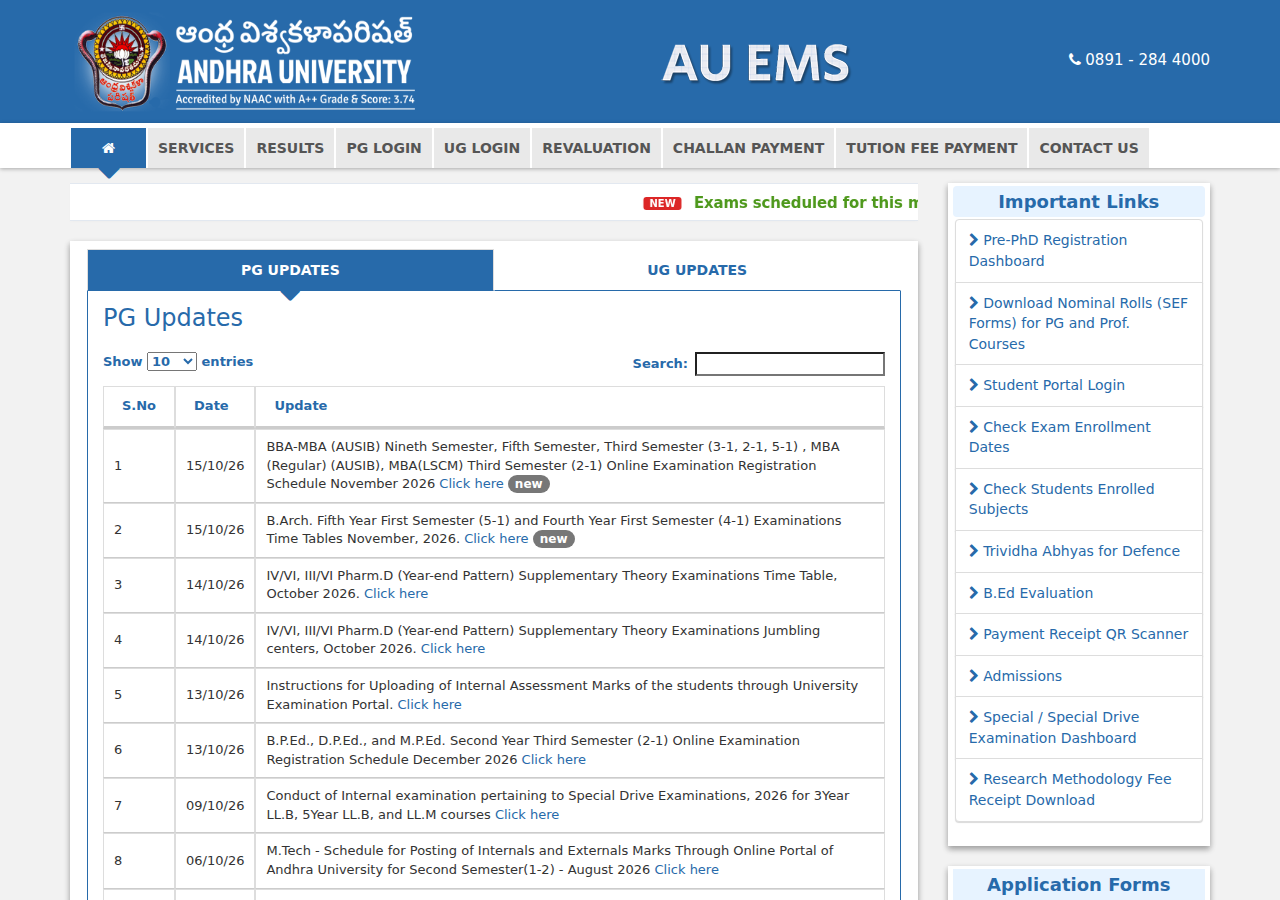The width and height of the screenshot is (1280, 900).
Task: Open the CONTACT US page
Action: click(x=1089, y=148)
